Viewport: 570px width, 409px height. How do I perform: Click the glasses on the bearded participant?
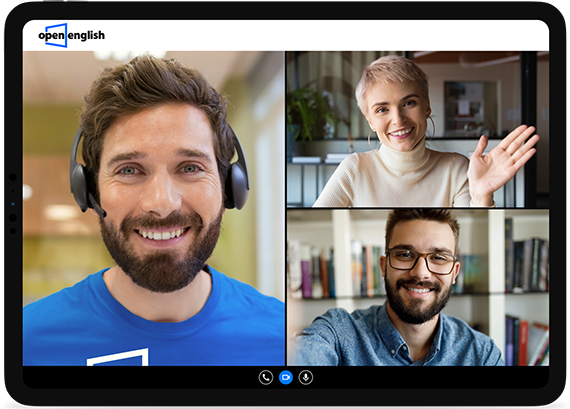(422, 260)
